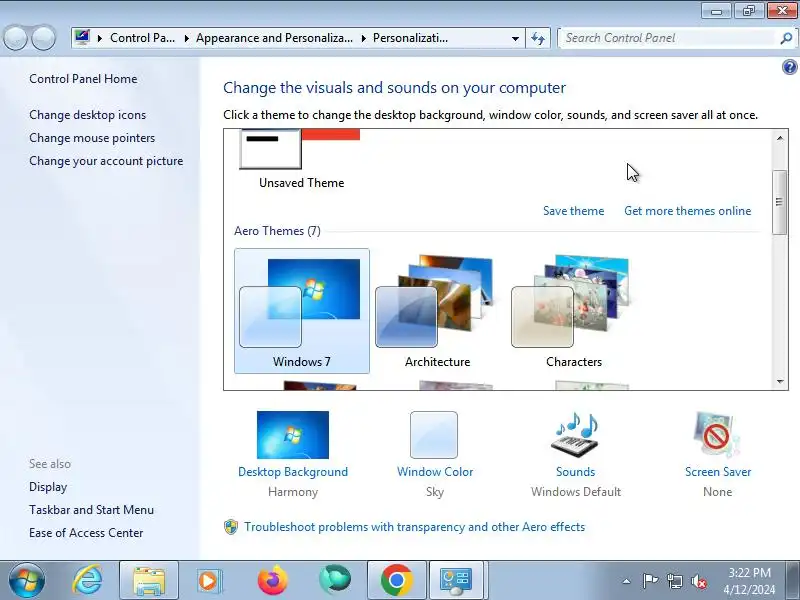This screenshot has height=600, width=800.
Task: Click the shield icon beside Troubleshoot link
Action: coord(231,527)
